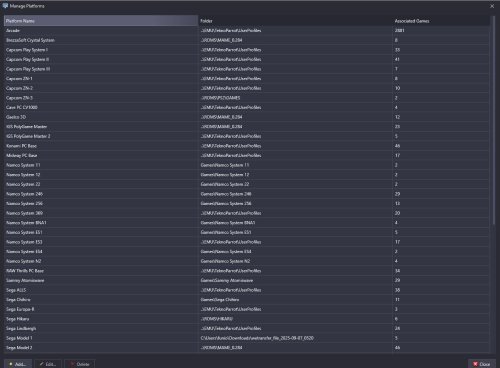The height and width of the screenshot is (368, 500).
Task: Click the Games\Namco System 11 folder cell
Action: (295, 165)
